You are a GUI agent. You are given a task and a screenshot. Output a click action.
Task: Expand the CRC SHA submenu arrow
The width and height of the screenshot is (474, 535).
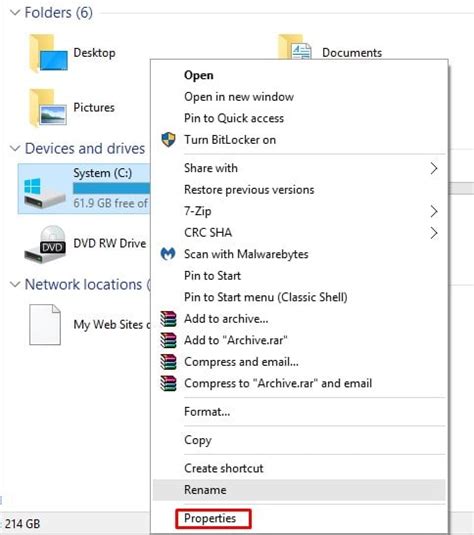434,233
